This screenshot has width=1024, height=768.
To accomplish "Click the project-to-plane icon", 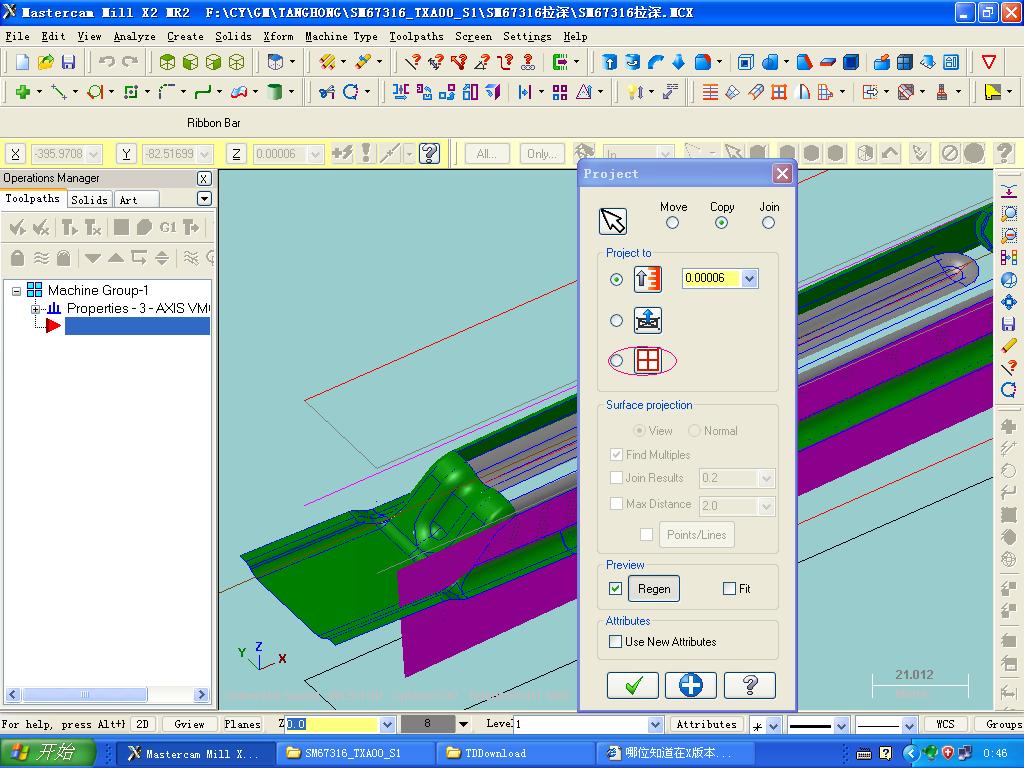I will click(x=647, y=321).
